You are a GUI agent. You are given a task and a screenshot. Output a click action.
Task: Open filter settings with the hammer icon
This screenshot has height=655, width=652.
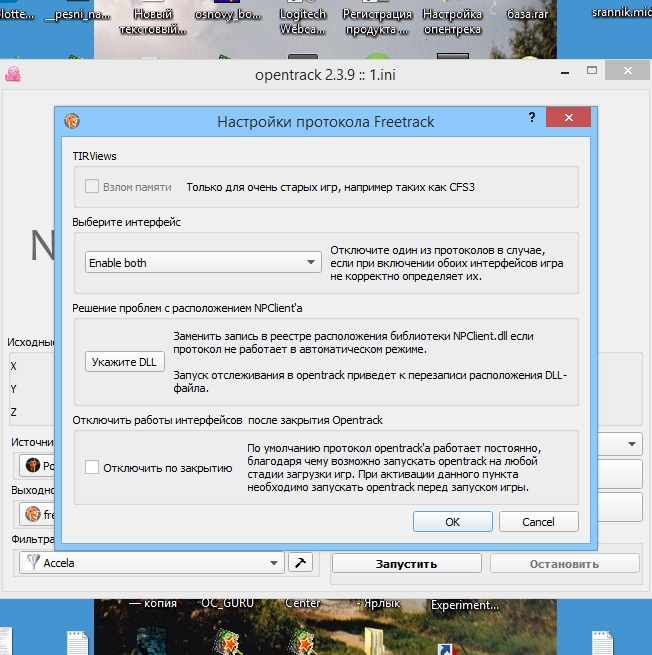point(300,563)
